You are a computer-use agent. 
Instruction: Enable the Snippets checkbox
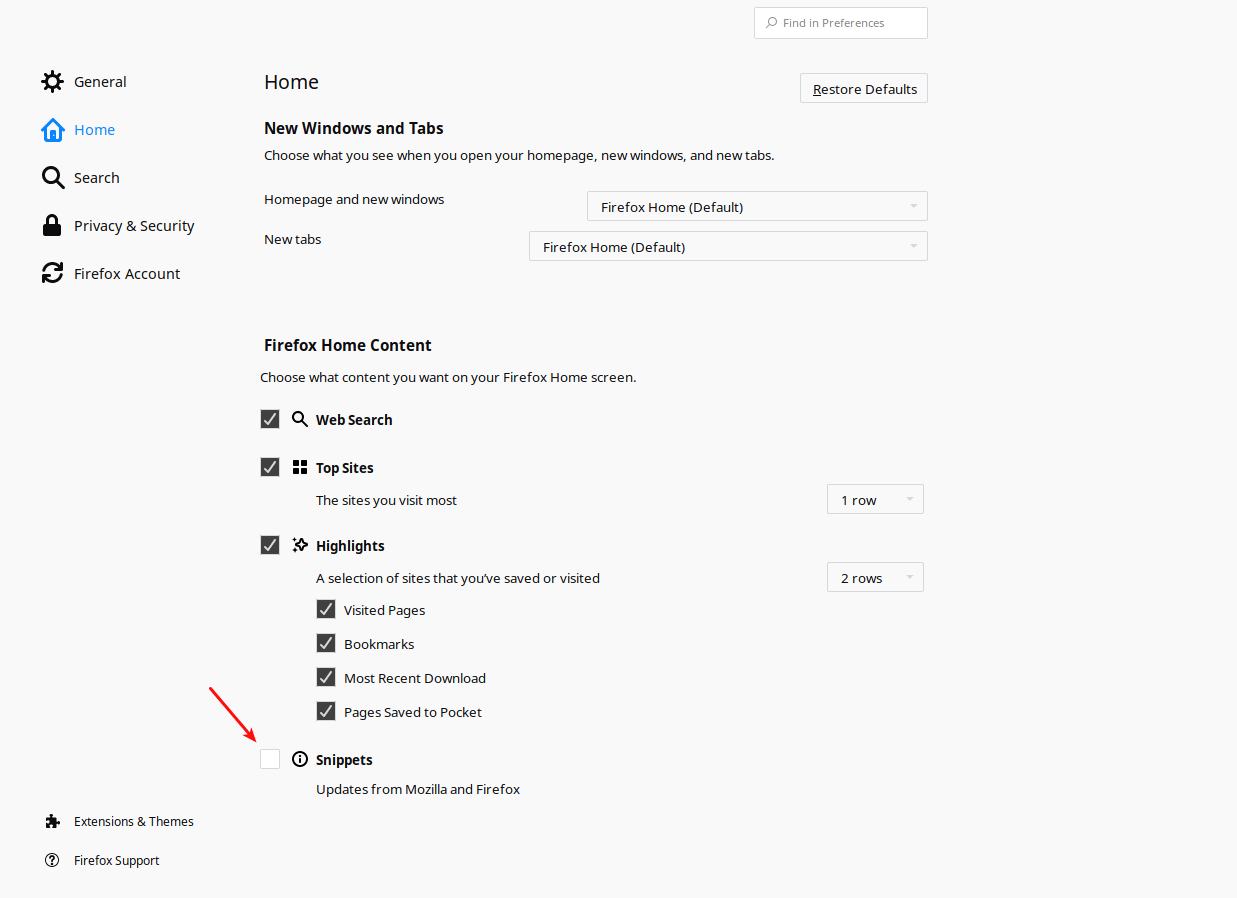(x=270, y=759)
